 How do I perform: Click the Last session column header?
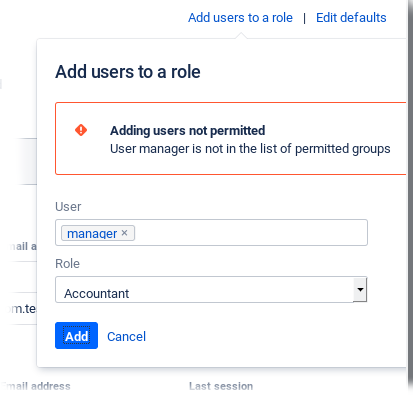[x=221, y=386]
